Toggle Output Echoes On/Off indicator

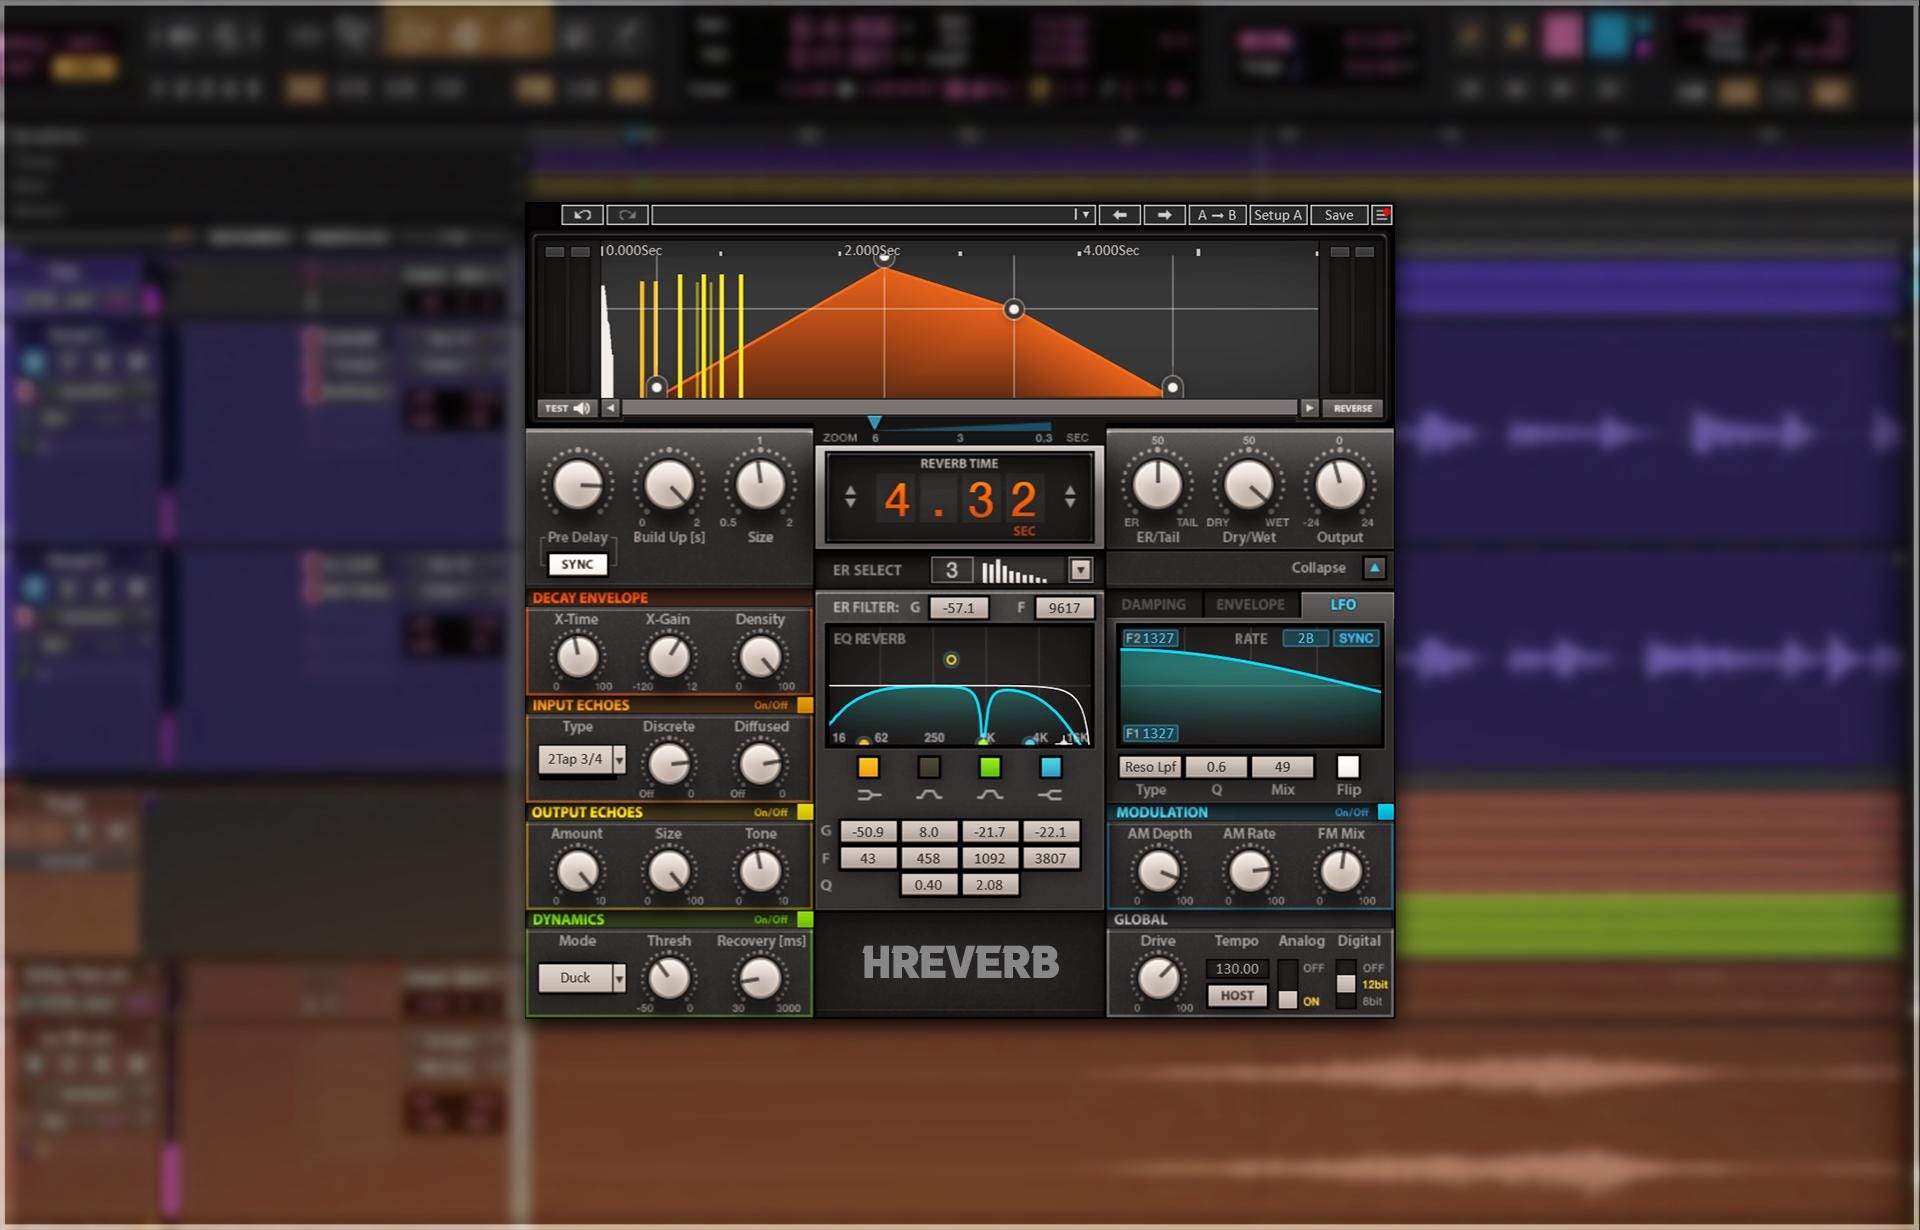pyautogui.click(x=805, y=812)
